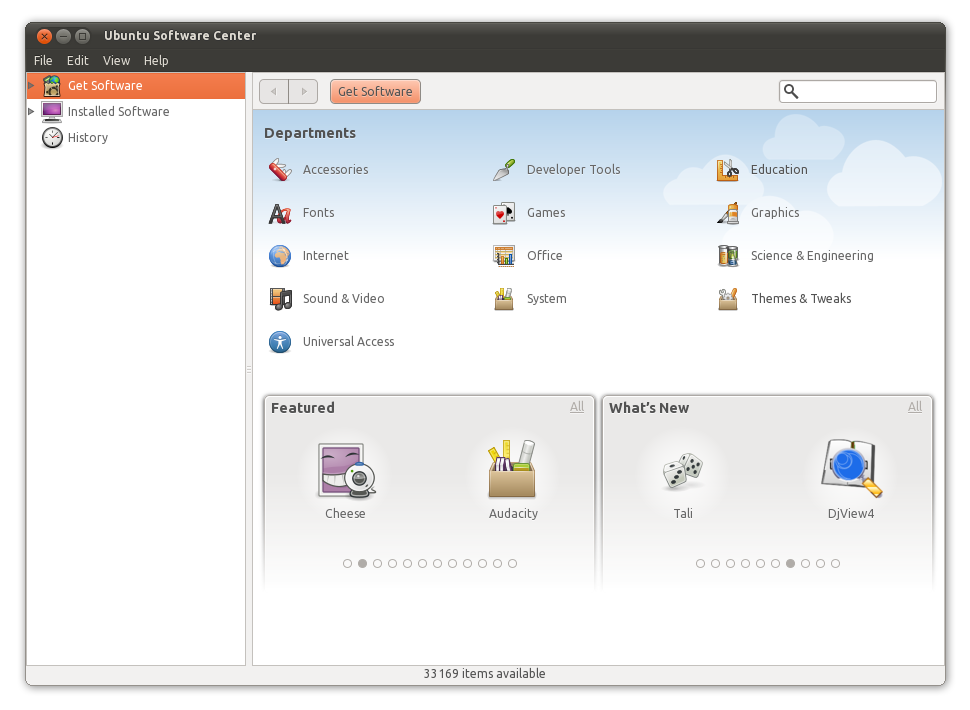
Task: Select the eighth What's New carousel dot
Action: pyautogui.click(x=805, y=563)
